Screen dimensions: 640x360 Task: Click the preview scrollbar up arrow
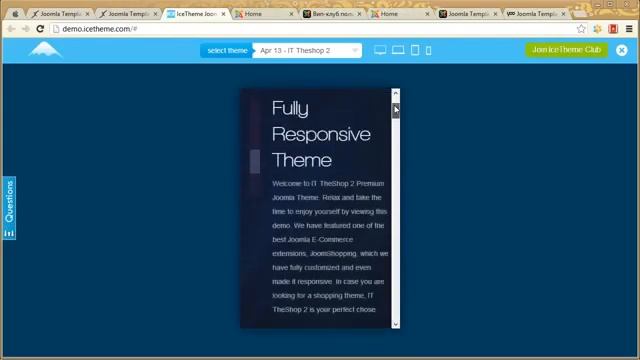coord(396,93)
